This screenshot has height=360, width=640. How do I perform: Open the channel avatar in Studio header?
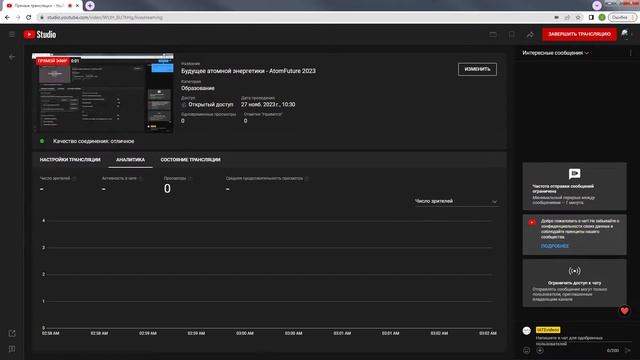(x=625, y=34)
